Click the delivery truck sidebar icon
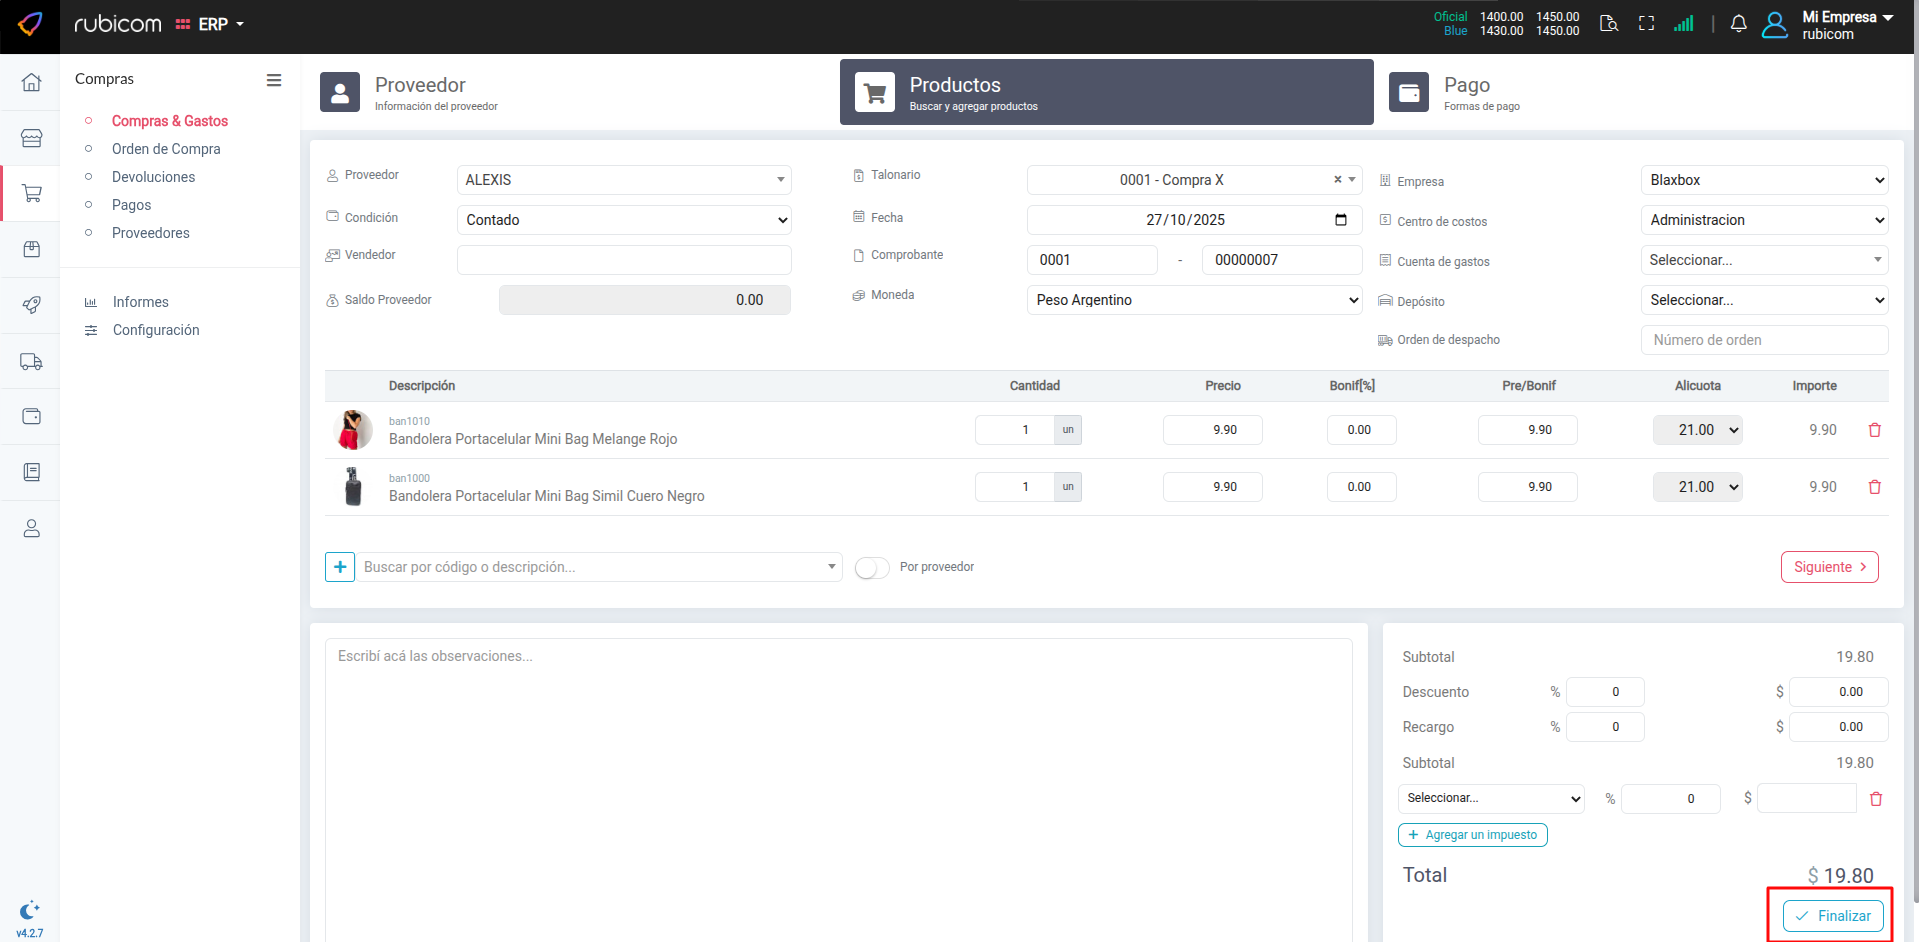Screen dimensions: 1919x942 (31, 362)
